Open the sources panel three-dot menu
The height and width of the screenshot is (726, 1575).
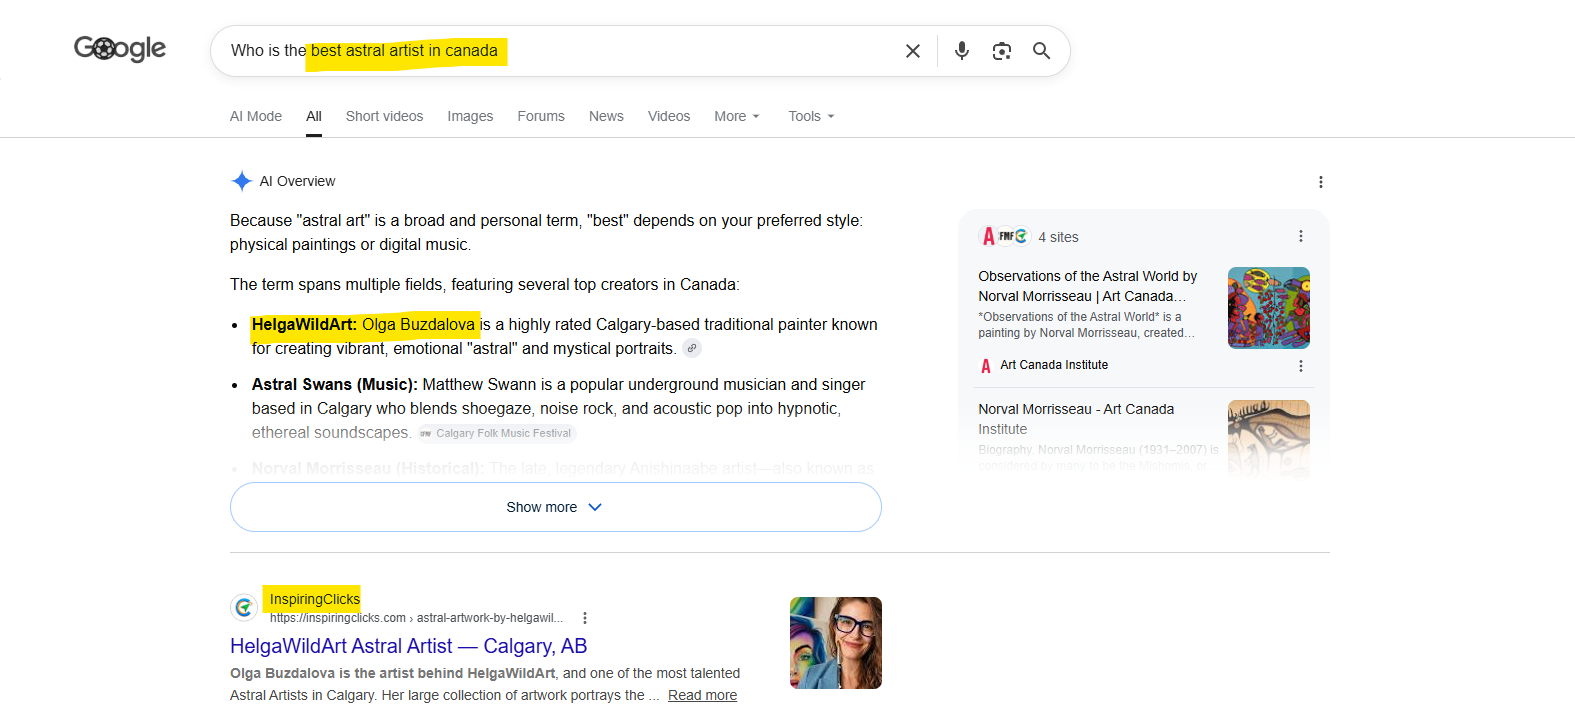[x=1300, y=236]
